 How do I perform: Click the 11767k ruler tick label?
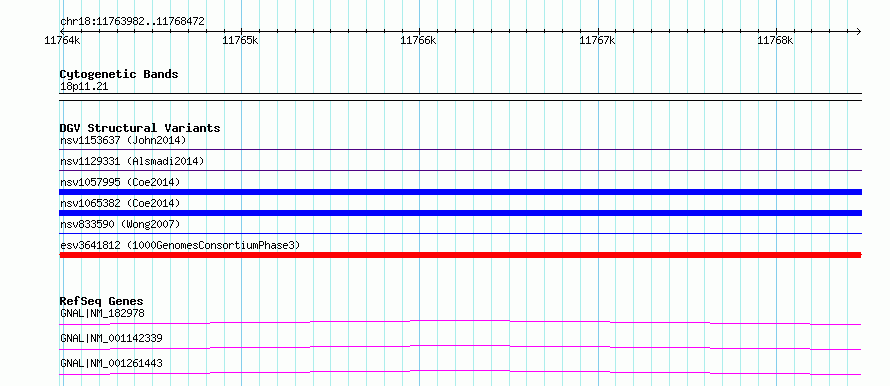click(x=597, y=40)
